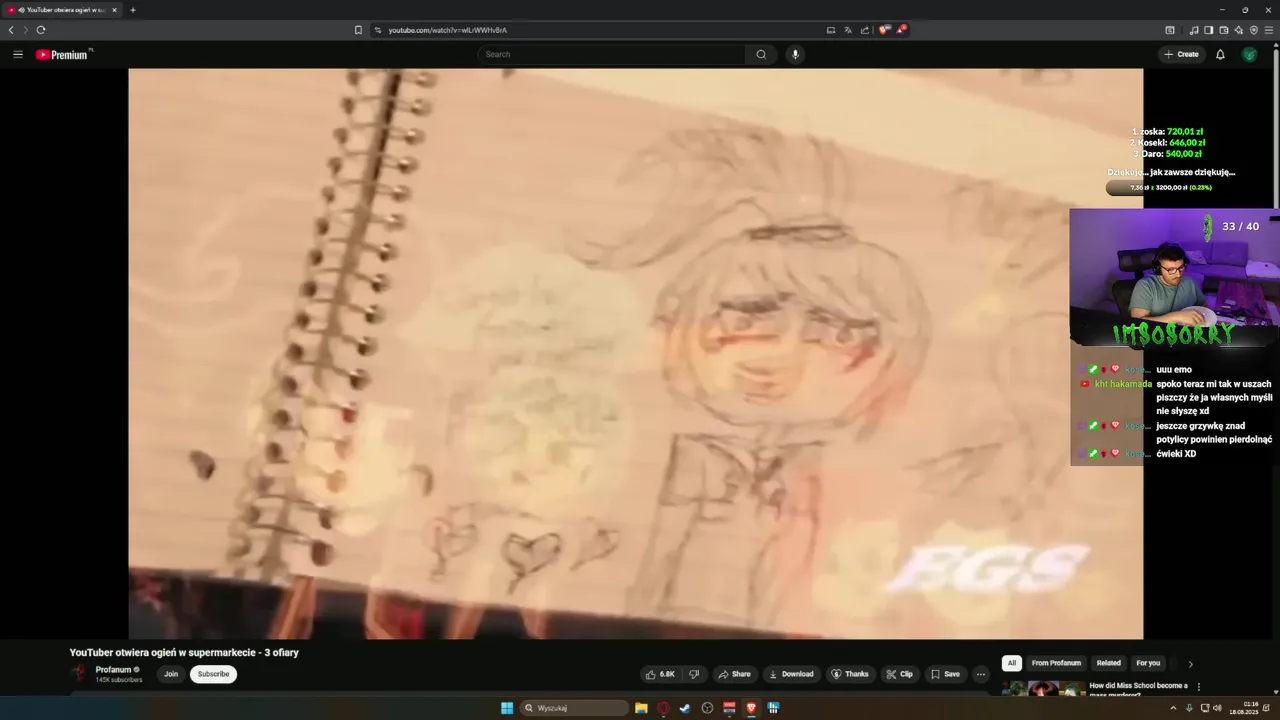1280x720 pixels.
Task: Click the Create button
Action: click(1181, 54)
